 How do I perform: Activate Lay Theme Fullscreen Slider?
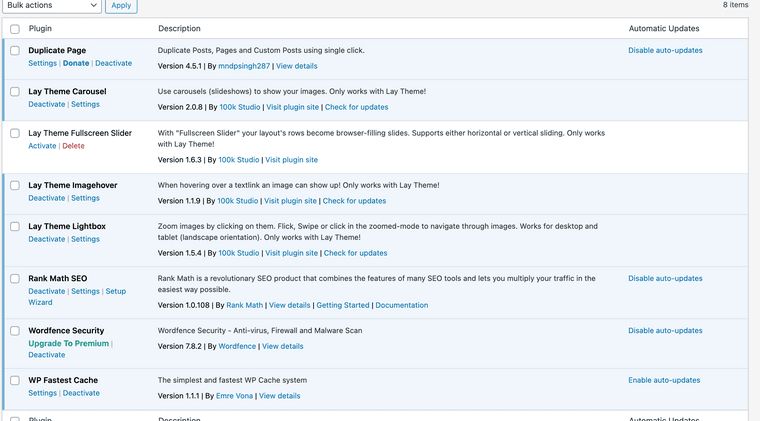42,146
